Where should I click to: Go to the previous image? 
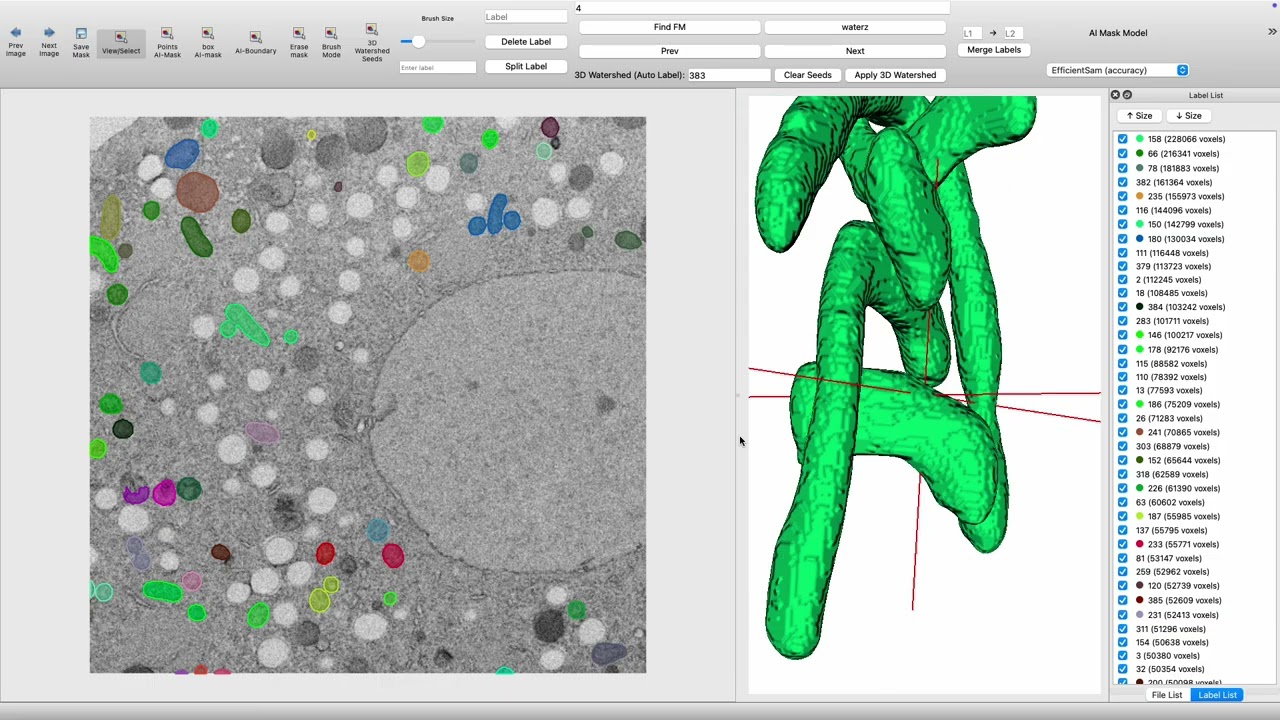[16, 42]
